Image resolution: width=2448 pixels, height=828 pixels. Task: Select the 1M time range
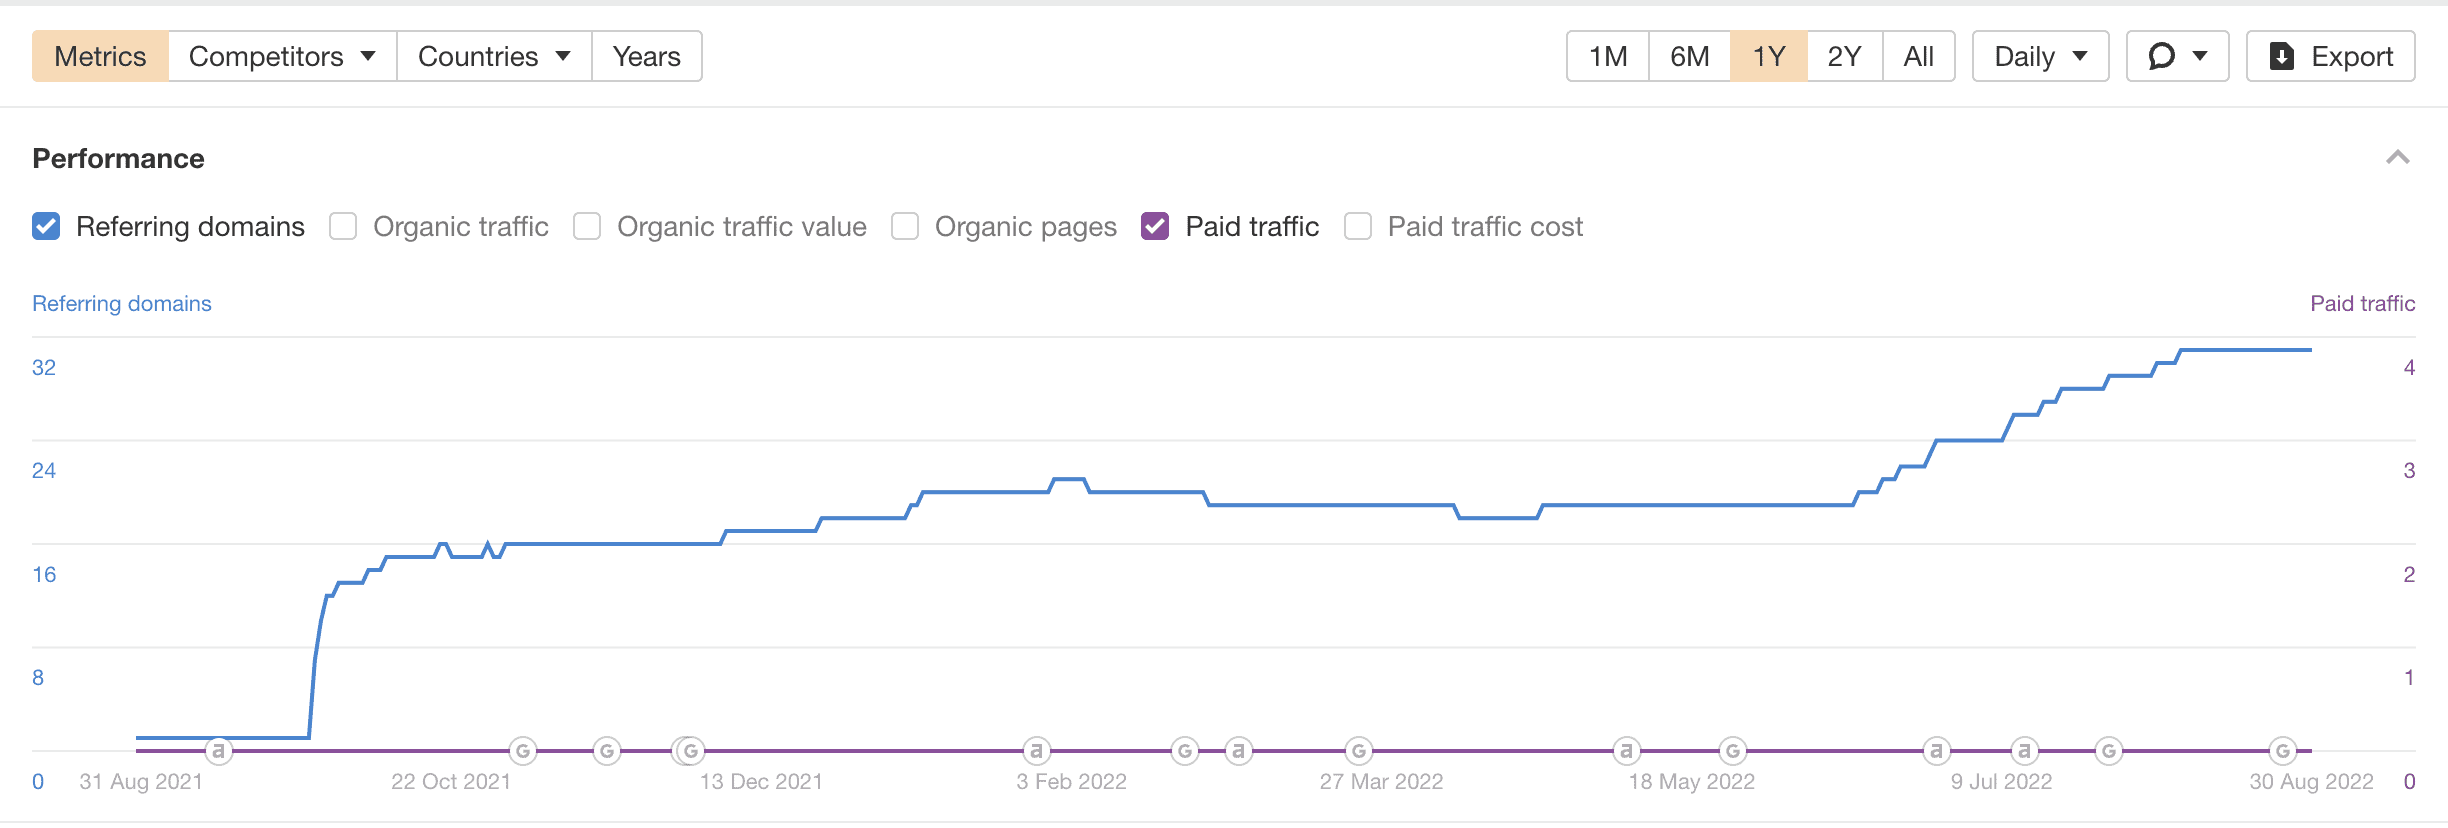click(x=1608, y=56)
